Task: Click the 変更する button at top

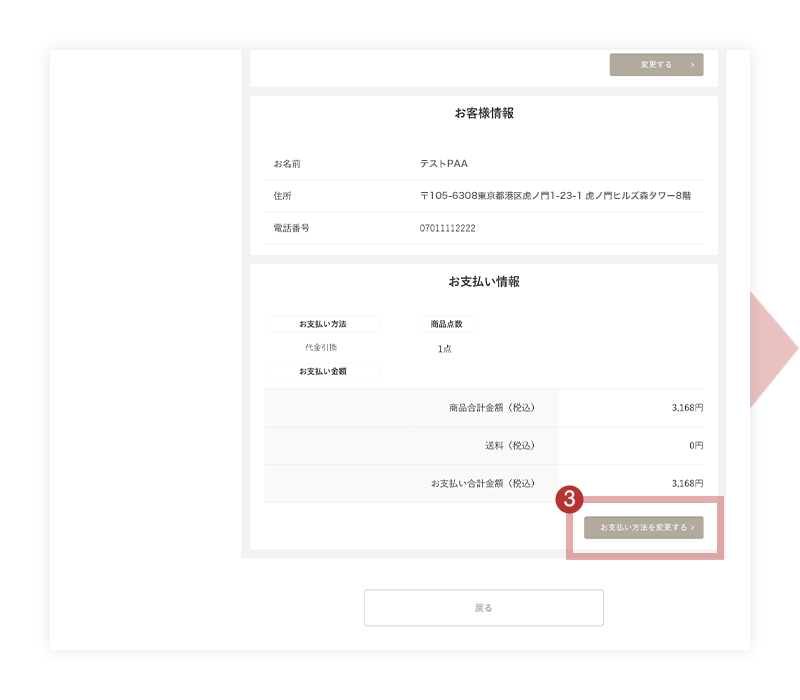Action: pos(656,65)
